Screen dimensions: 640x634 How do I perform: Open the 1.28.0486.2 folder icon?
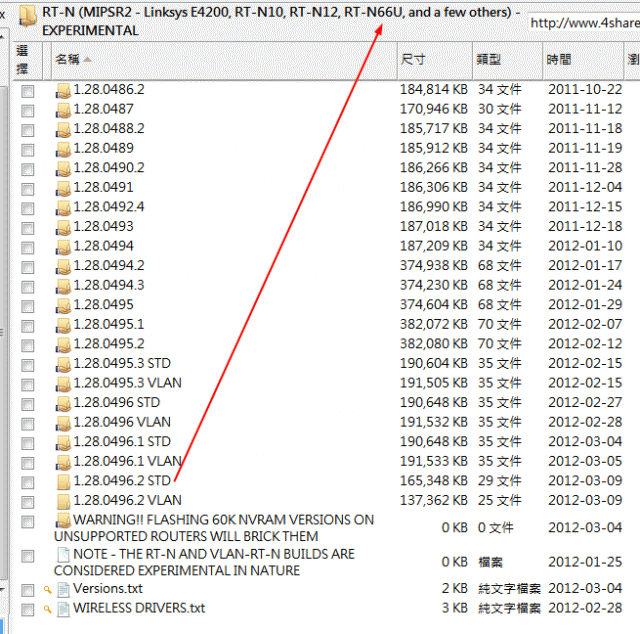click(x=63, y=90)
